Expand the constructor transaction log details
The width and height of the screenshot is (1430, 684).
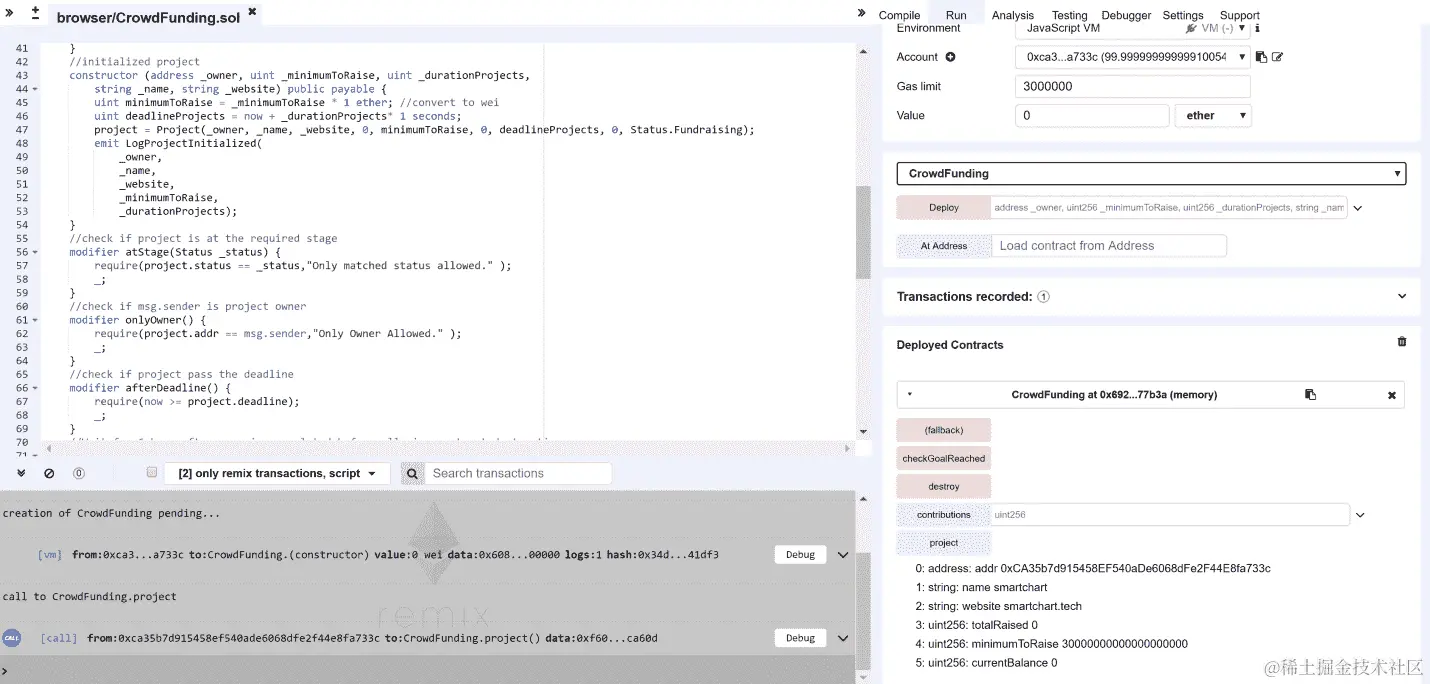(843, 555)
